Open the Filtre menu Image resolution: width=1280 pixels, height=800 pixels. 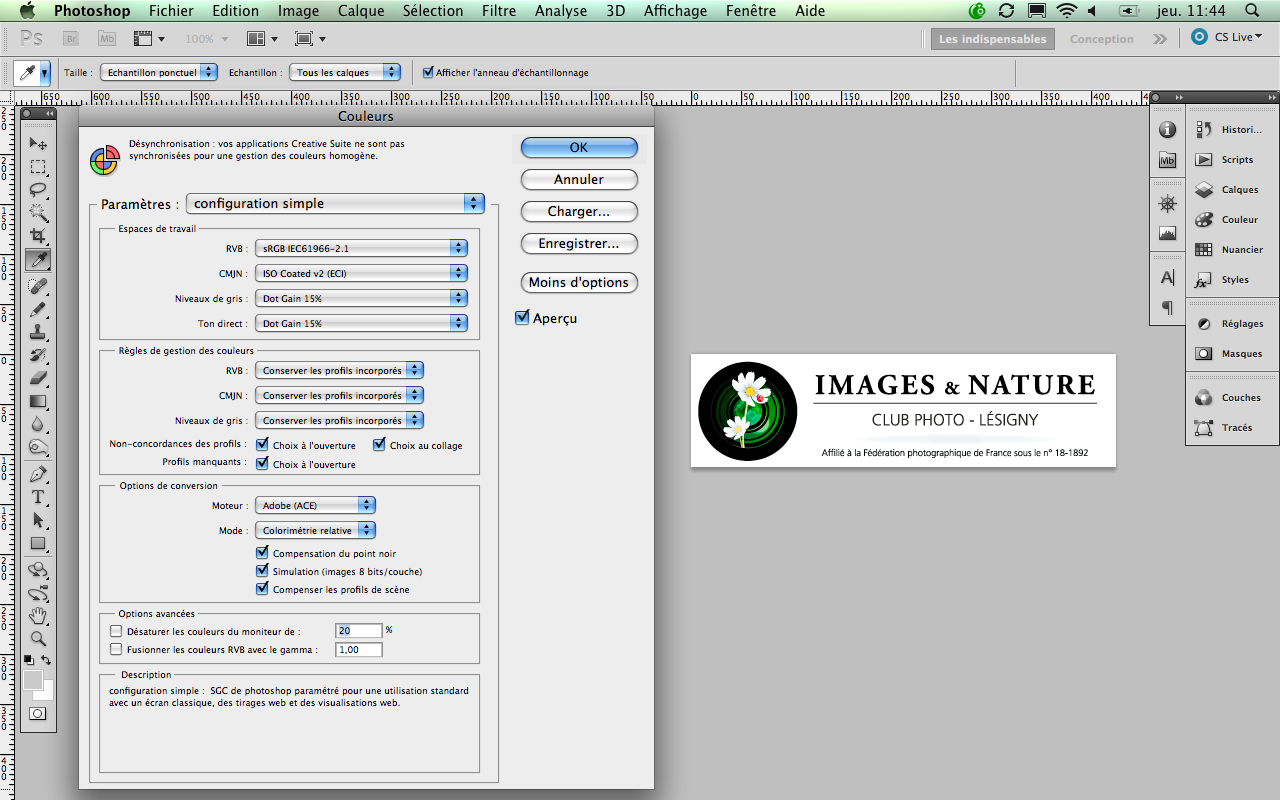pos(499,11)
